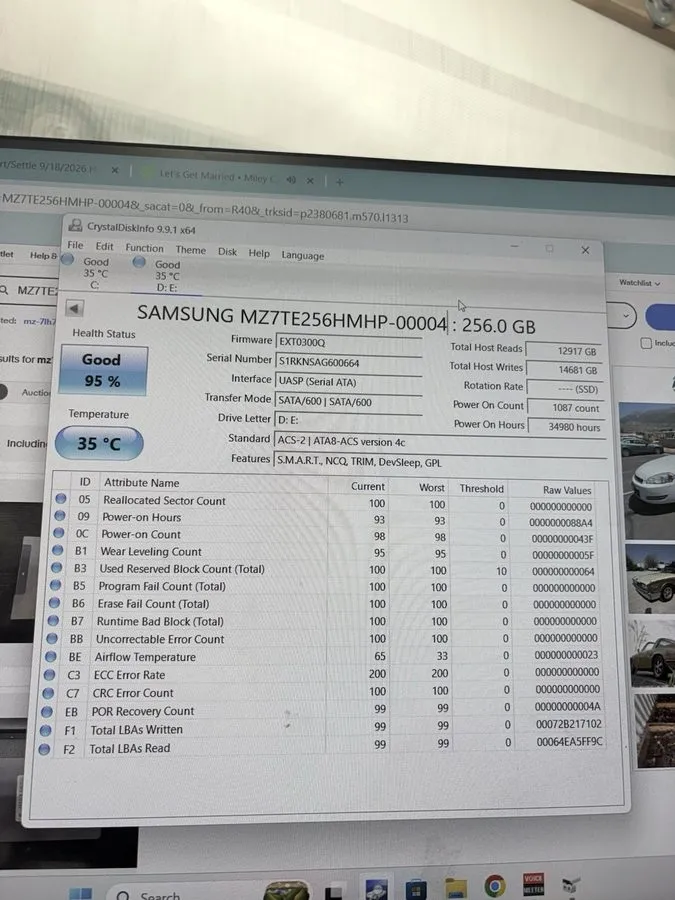This screenshot has height=900, width=675.
Task: Click the CrystalDiskInfo title bar icon
Action: click(x=75, y=225)
